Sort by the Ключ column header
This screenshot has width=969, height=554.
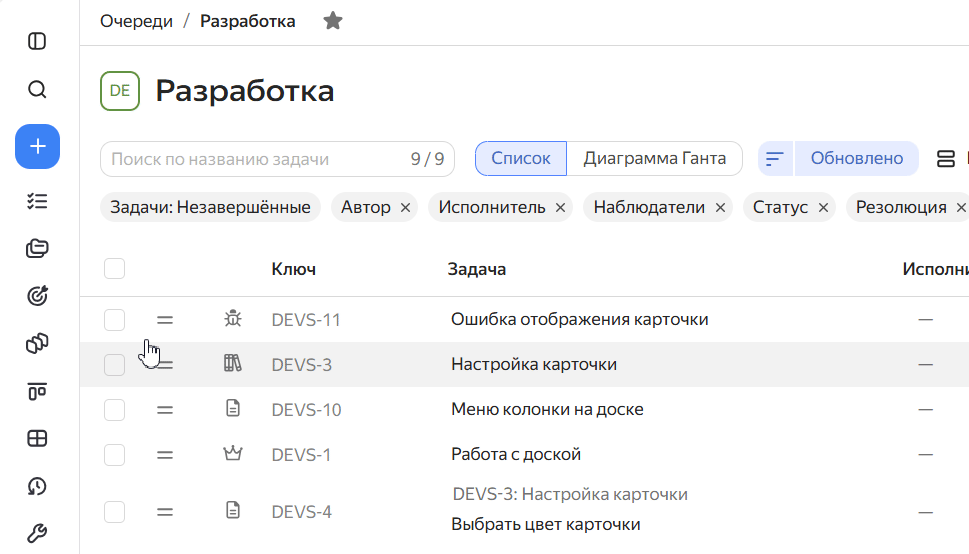(294, 269)
